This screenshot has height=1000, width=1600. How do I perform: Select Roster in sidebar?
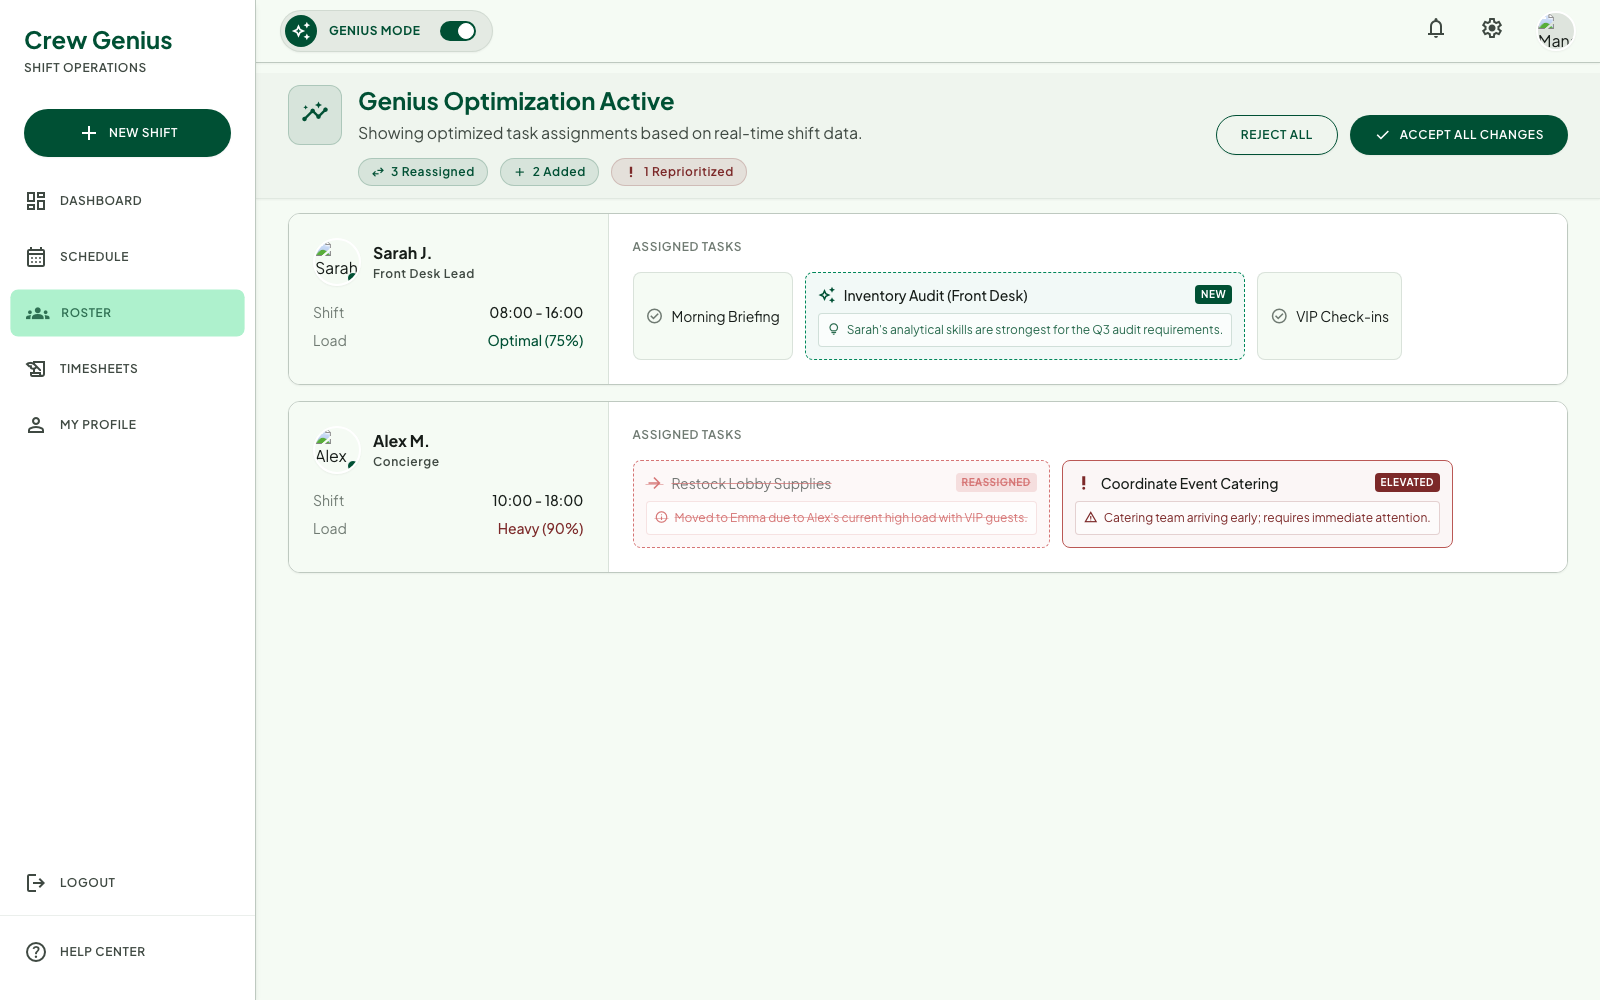click(x=127, y=313)
